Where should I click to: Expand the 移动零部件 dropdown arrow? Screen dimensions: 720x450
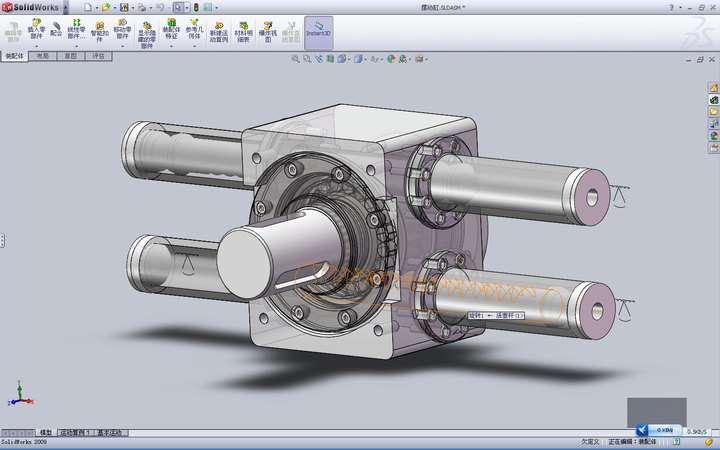tap(122, 46)
